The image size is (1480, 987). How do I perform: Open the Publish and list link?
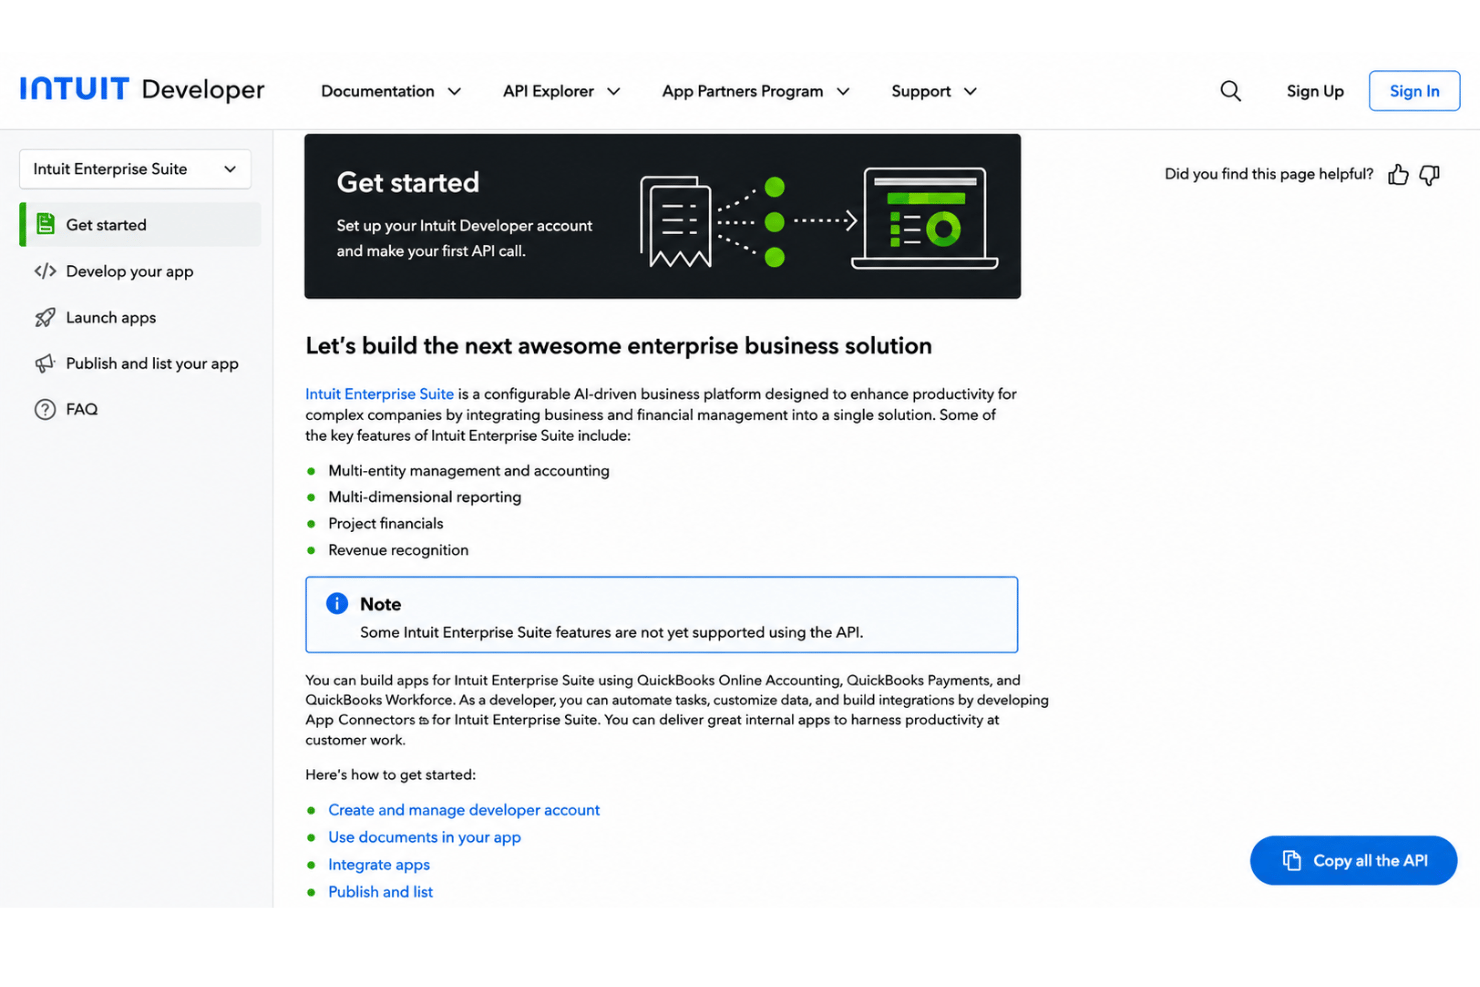[380, 891]
